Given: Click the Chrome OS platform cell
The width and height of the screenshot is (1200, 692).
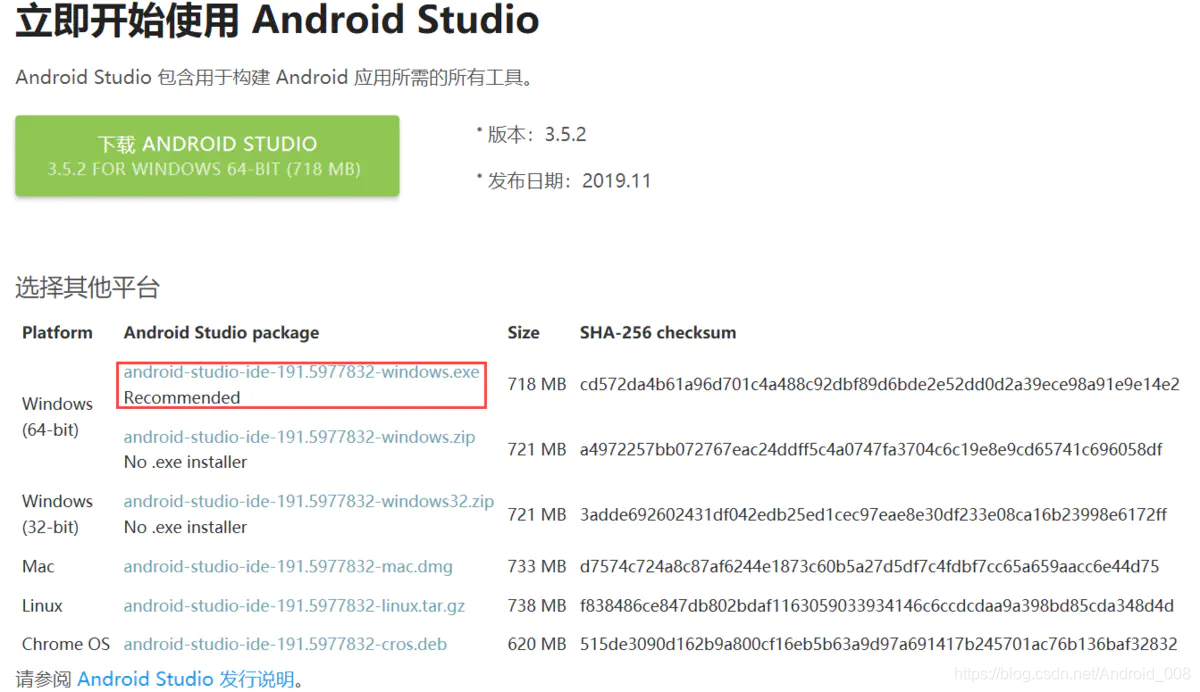Looking at the screenshot, I should tap(66, 645).
